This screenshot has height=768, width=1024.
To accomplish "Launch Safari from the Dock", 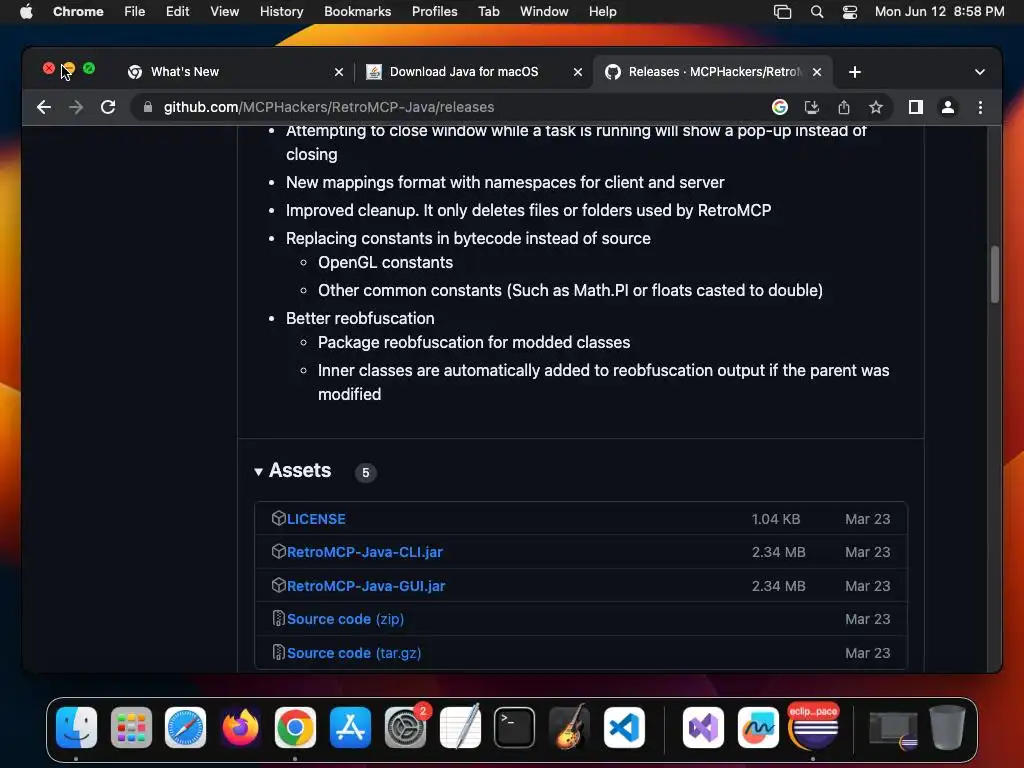I will tap(185, 728).
